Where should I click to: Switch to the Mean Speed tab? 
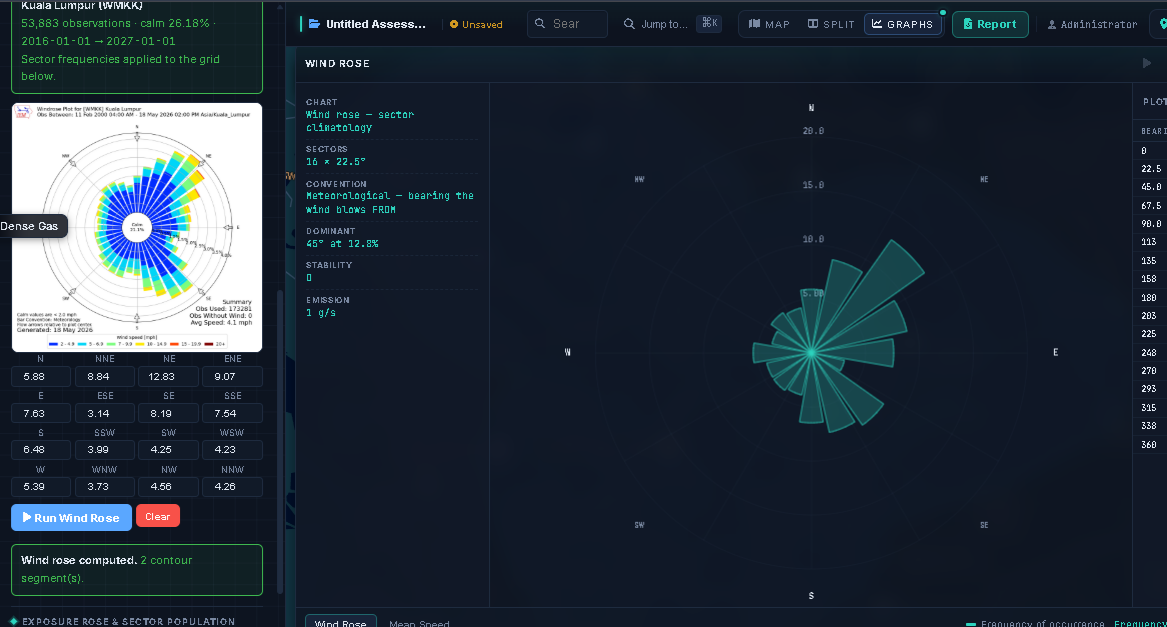coord(419,623)
